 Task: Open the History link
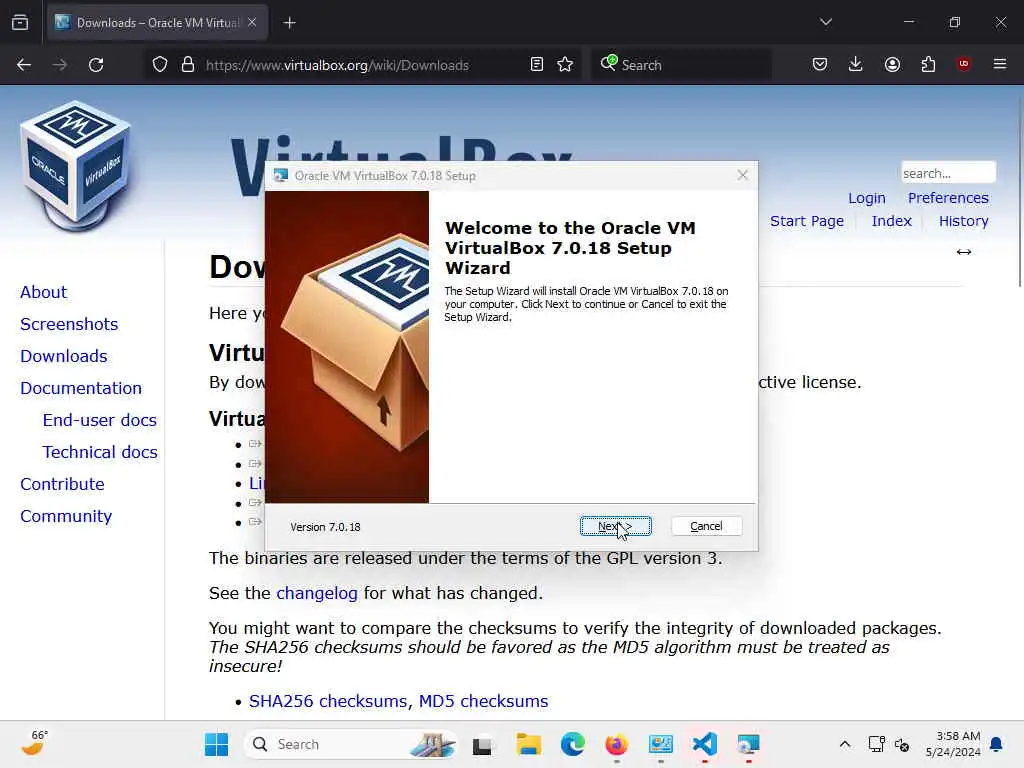[x=963, y=221]
